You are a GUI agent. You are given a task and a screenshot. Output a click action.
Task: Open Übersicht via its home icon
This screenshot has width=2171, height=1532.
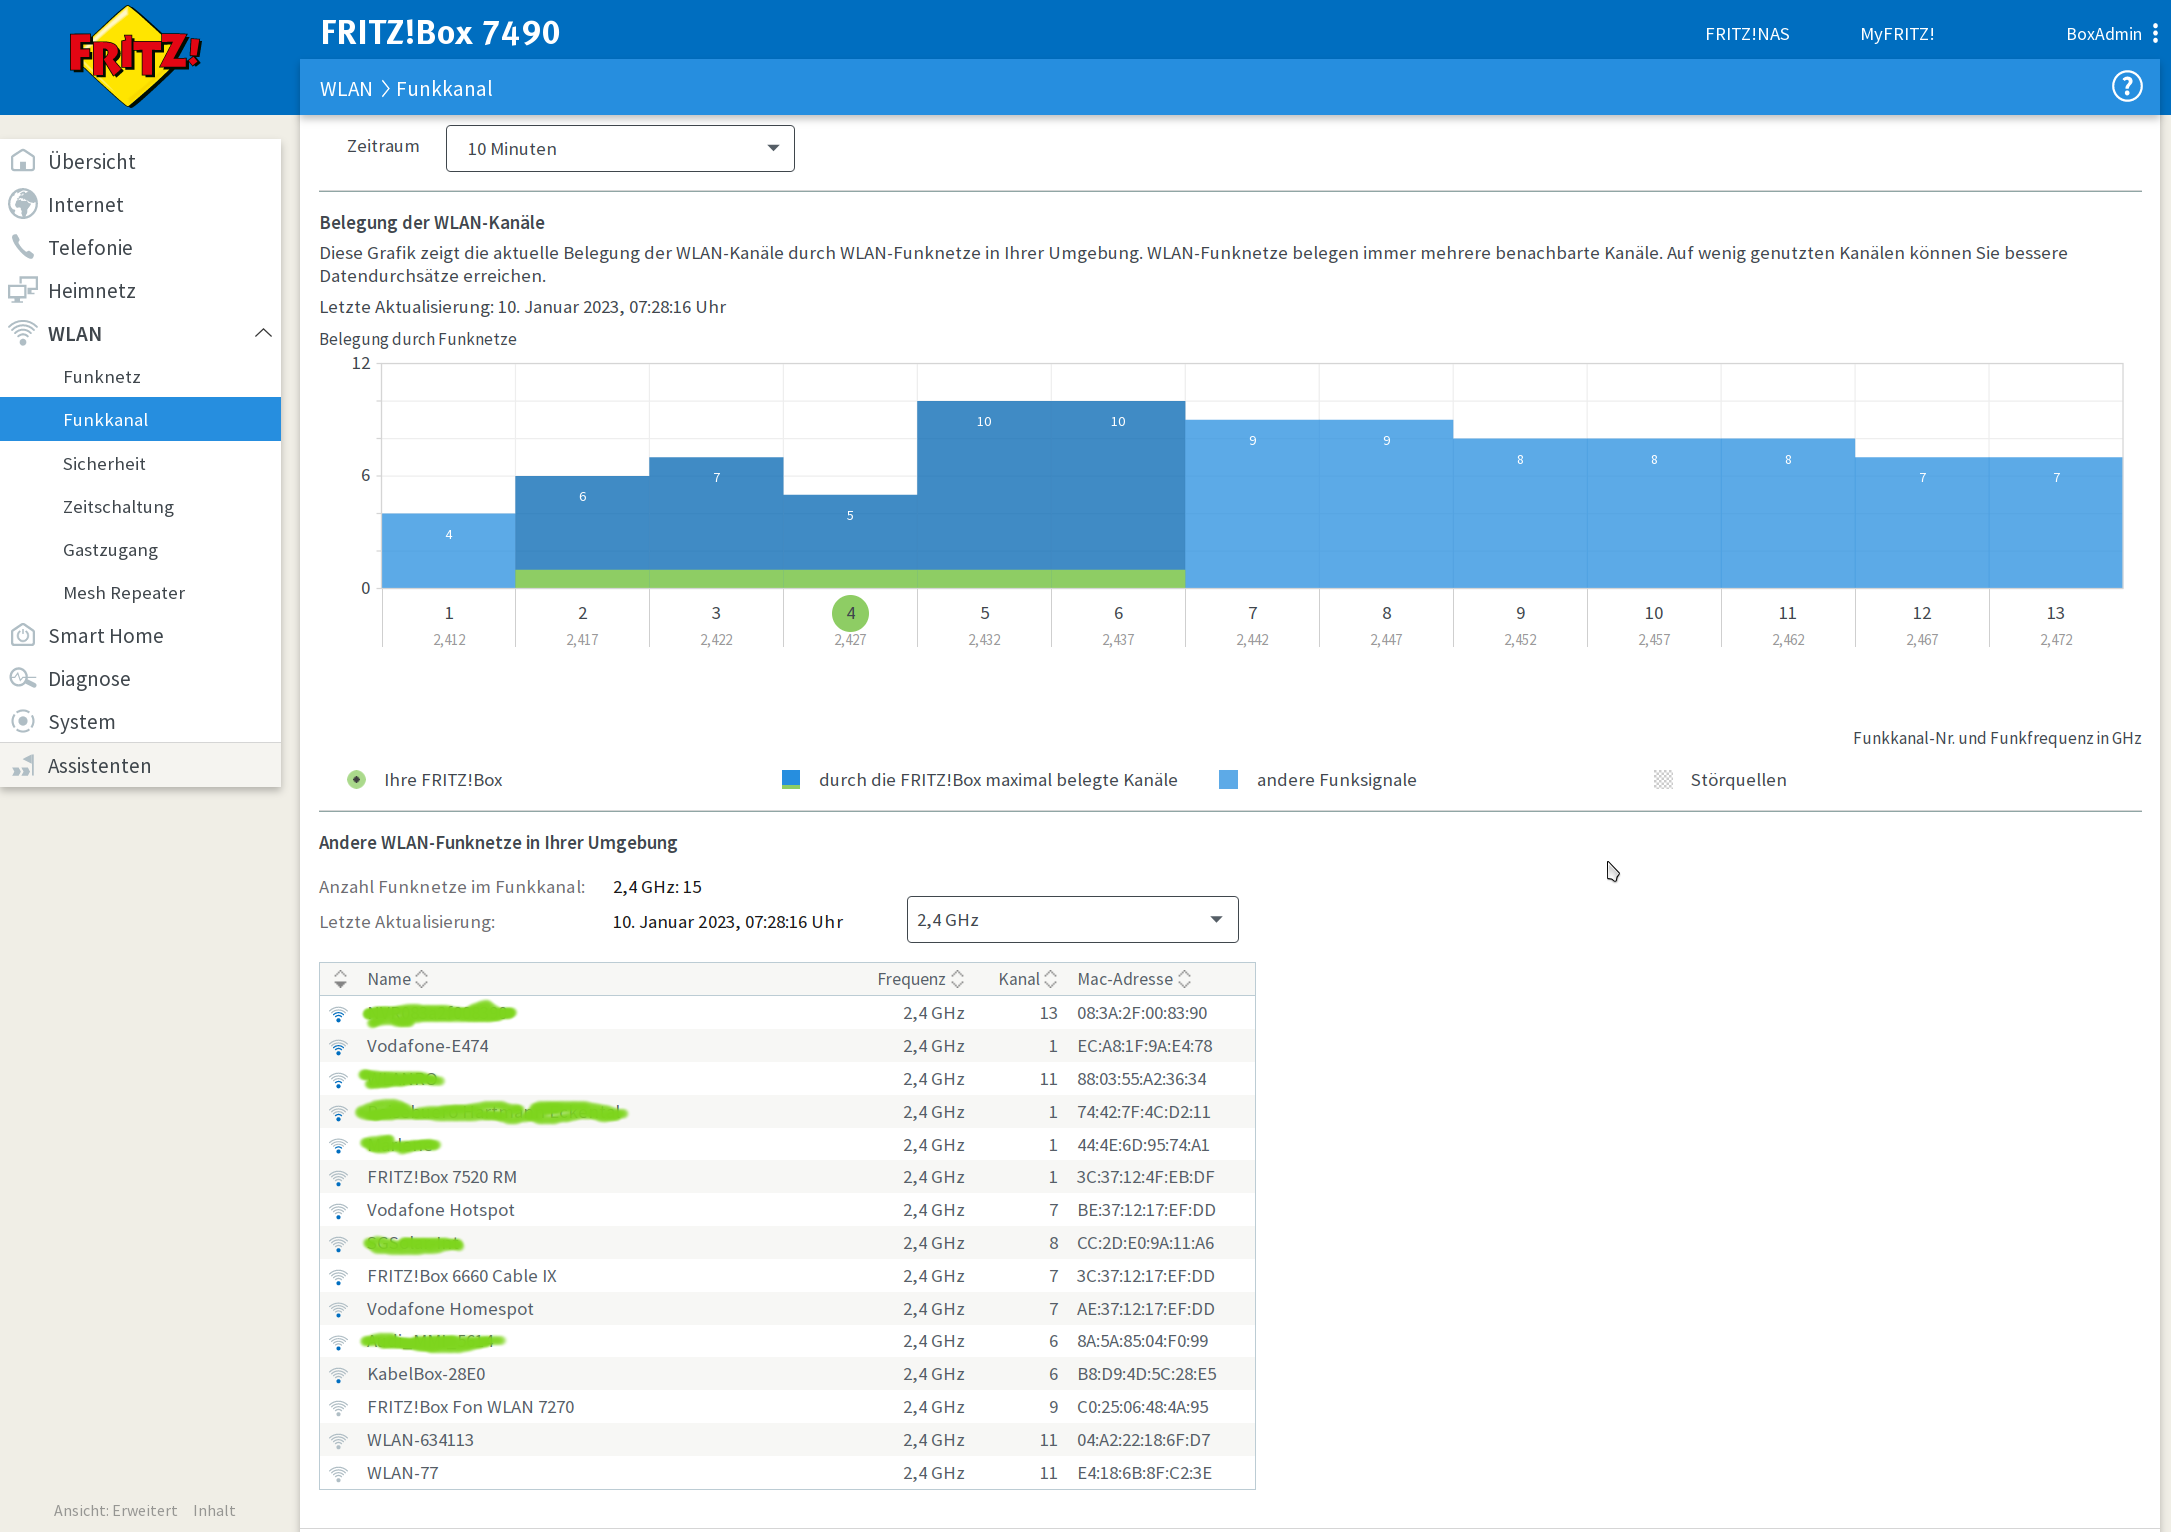23,161
